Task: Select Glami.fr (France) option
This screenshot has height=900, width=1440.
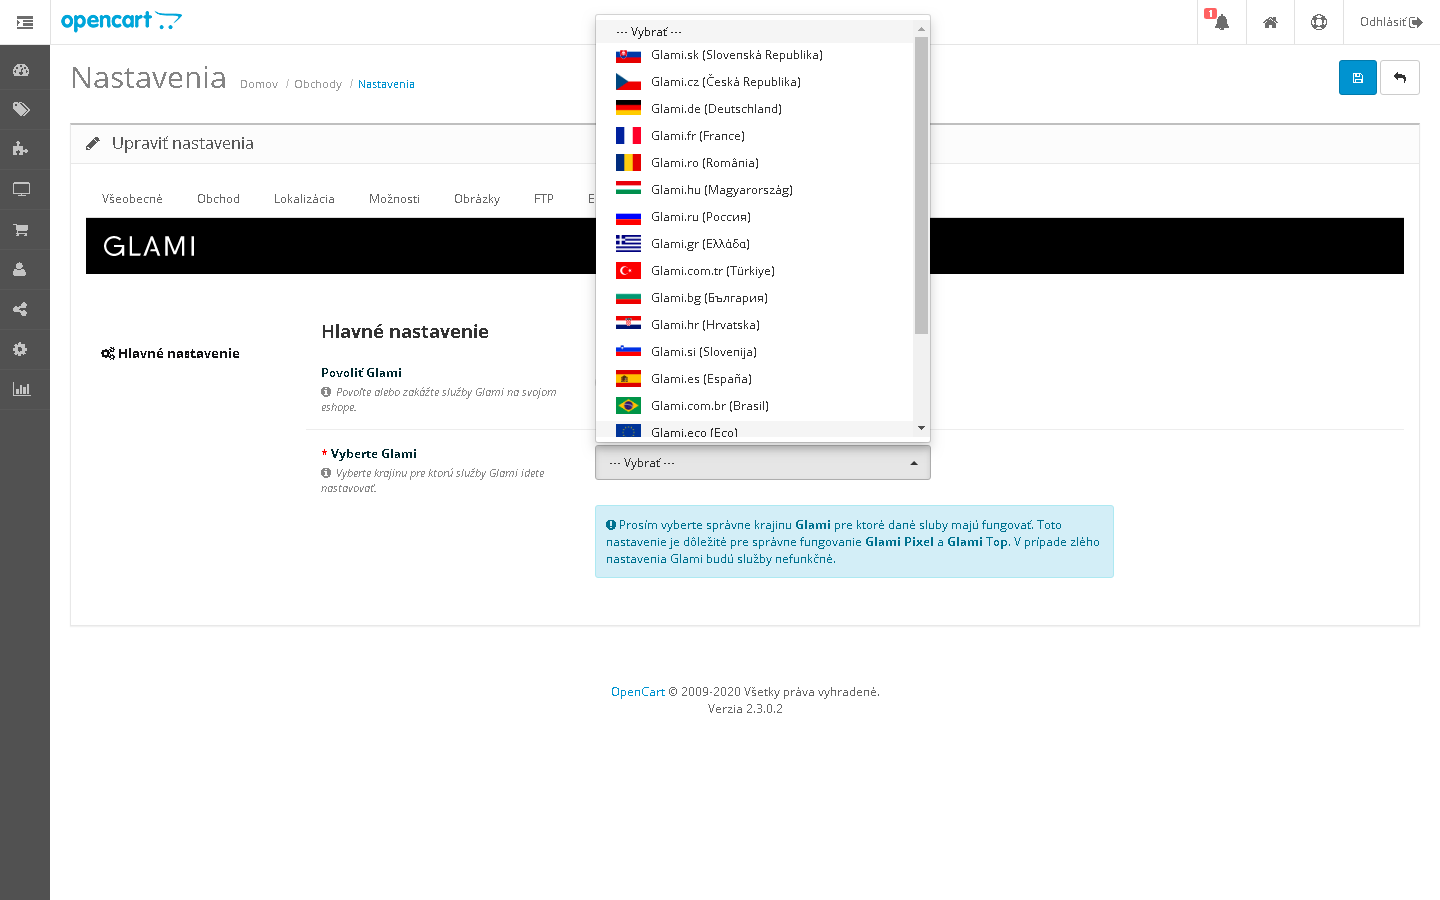Action: point(755,136)
